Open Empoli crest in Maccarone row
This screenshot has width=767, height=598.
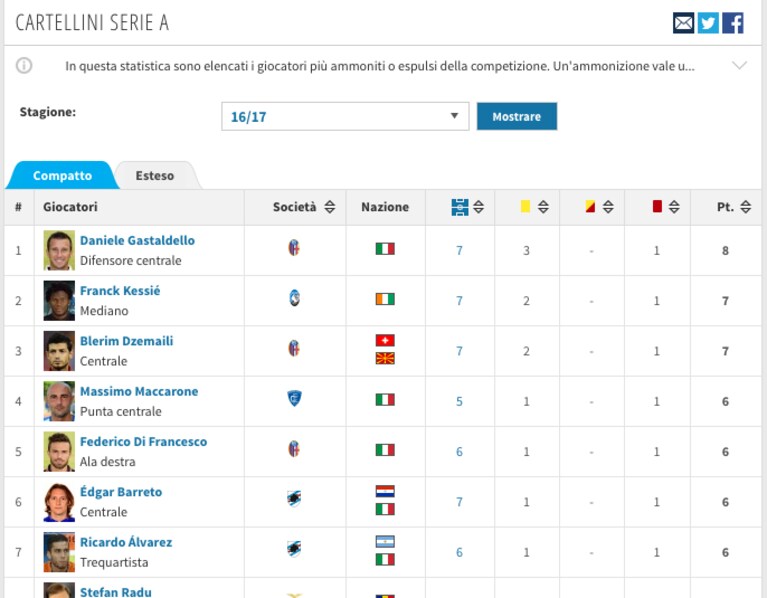(x=294, y=399)
